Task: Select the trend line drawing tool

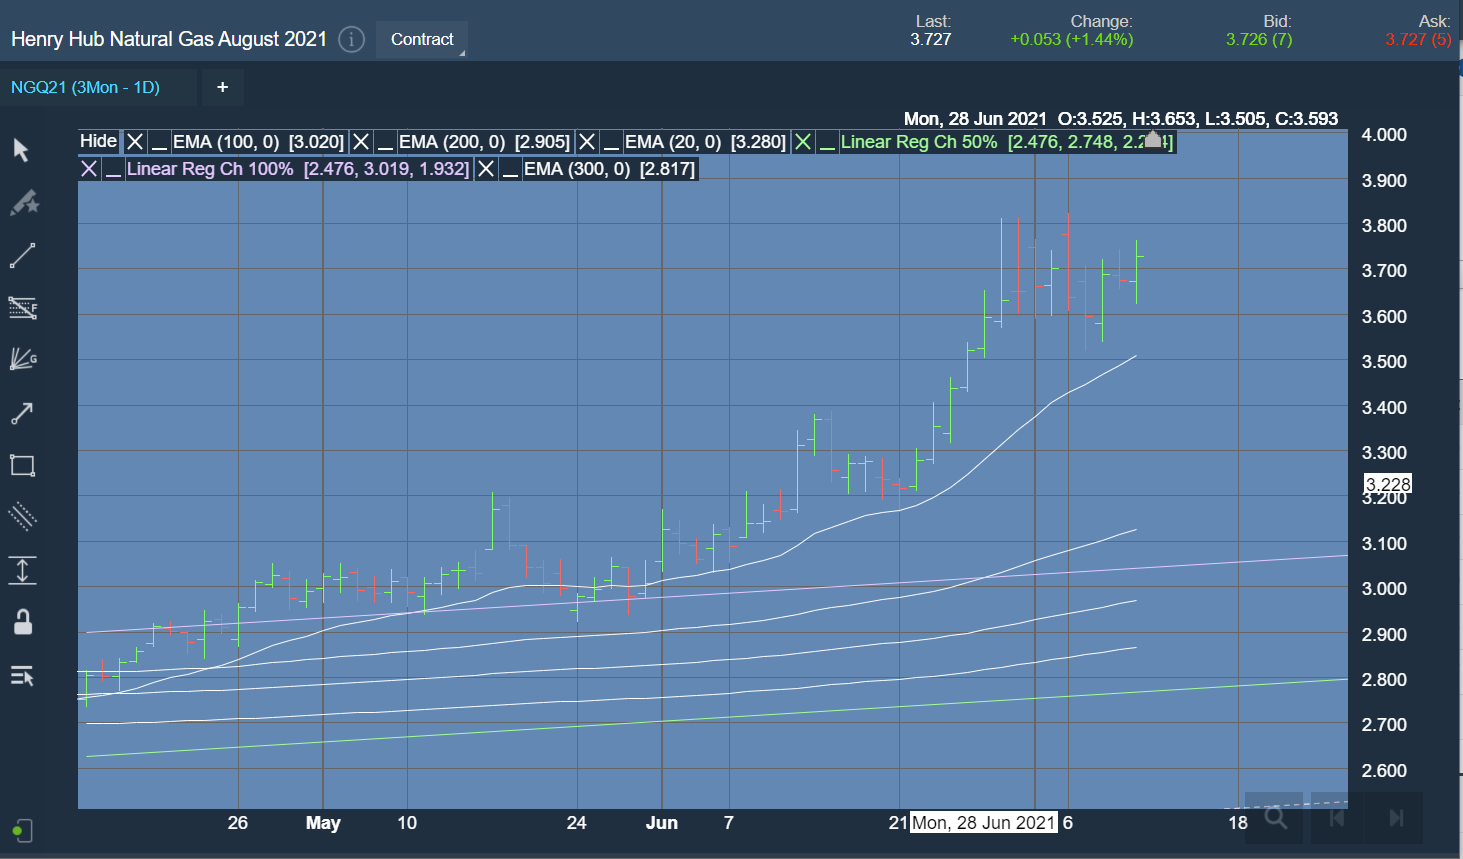Action: [x=22, y=255]
